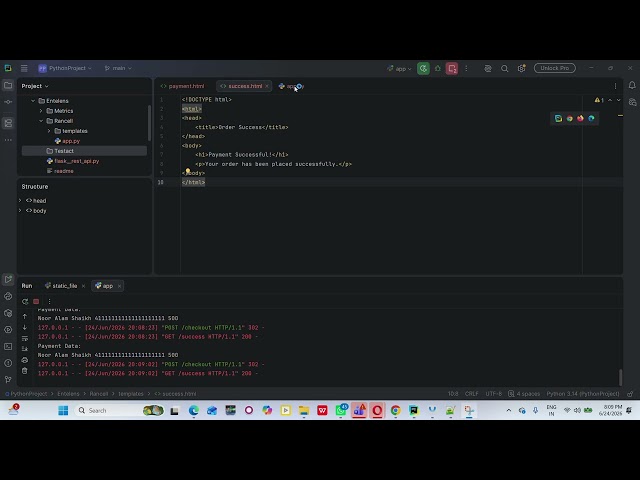Click UTF-8 encoding in status bar
The height and width of the screenshot is (480, 640).
click(x=493, y=394)
